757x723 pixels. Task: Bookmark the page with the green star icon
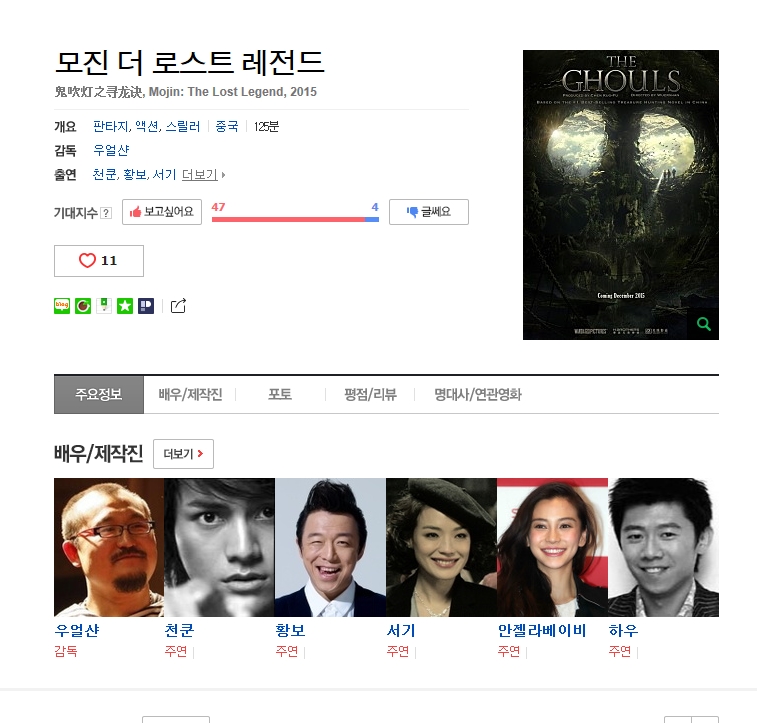click(125, 306)
